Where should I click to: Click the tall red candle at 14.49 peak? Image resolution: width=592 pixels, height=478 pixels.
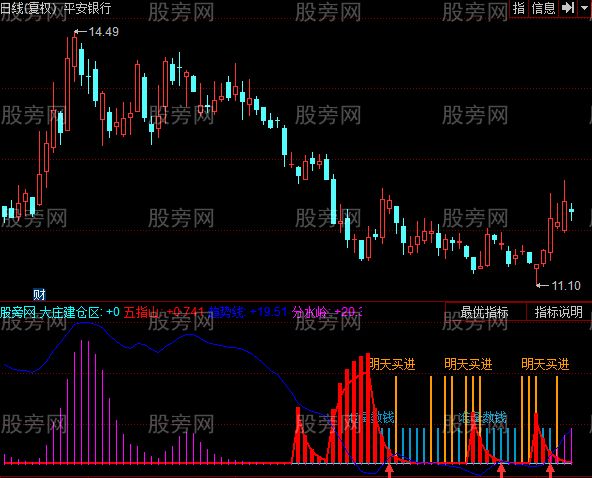point(74,51)
